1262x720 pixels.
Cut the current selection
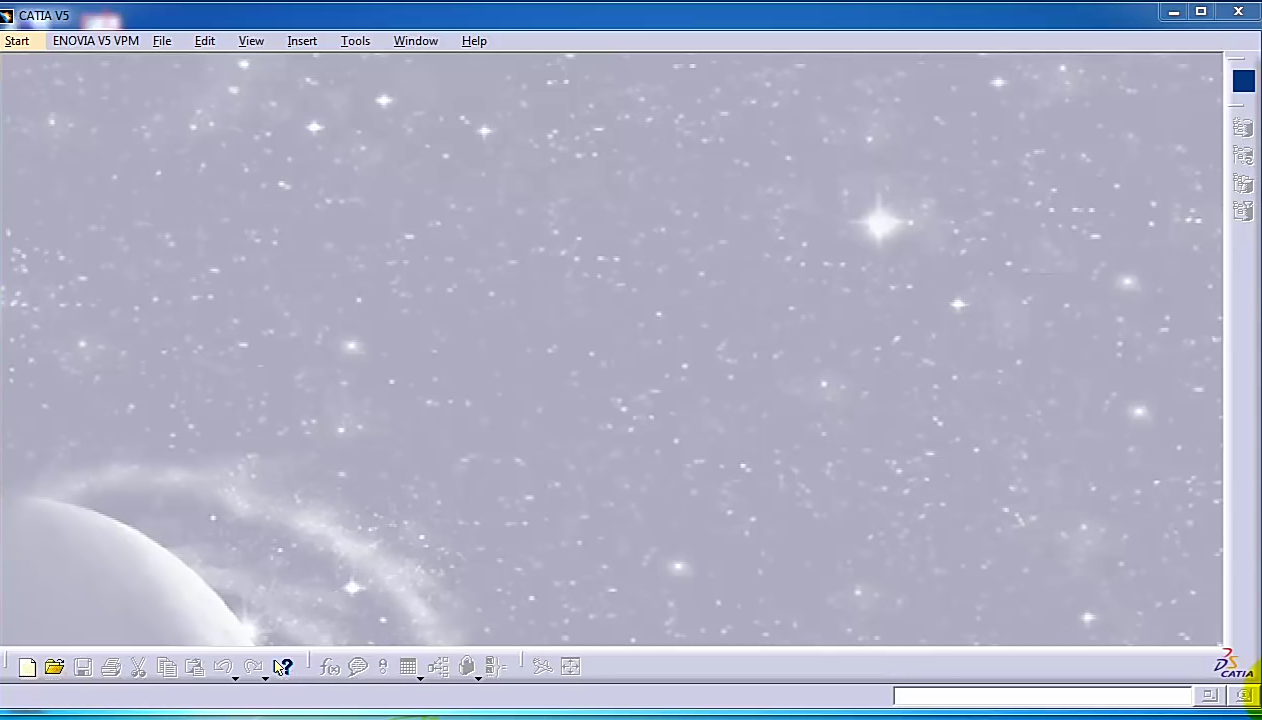coord(139,667)
